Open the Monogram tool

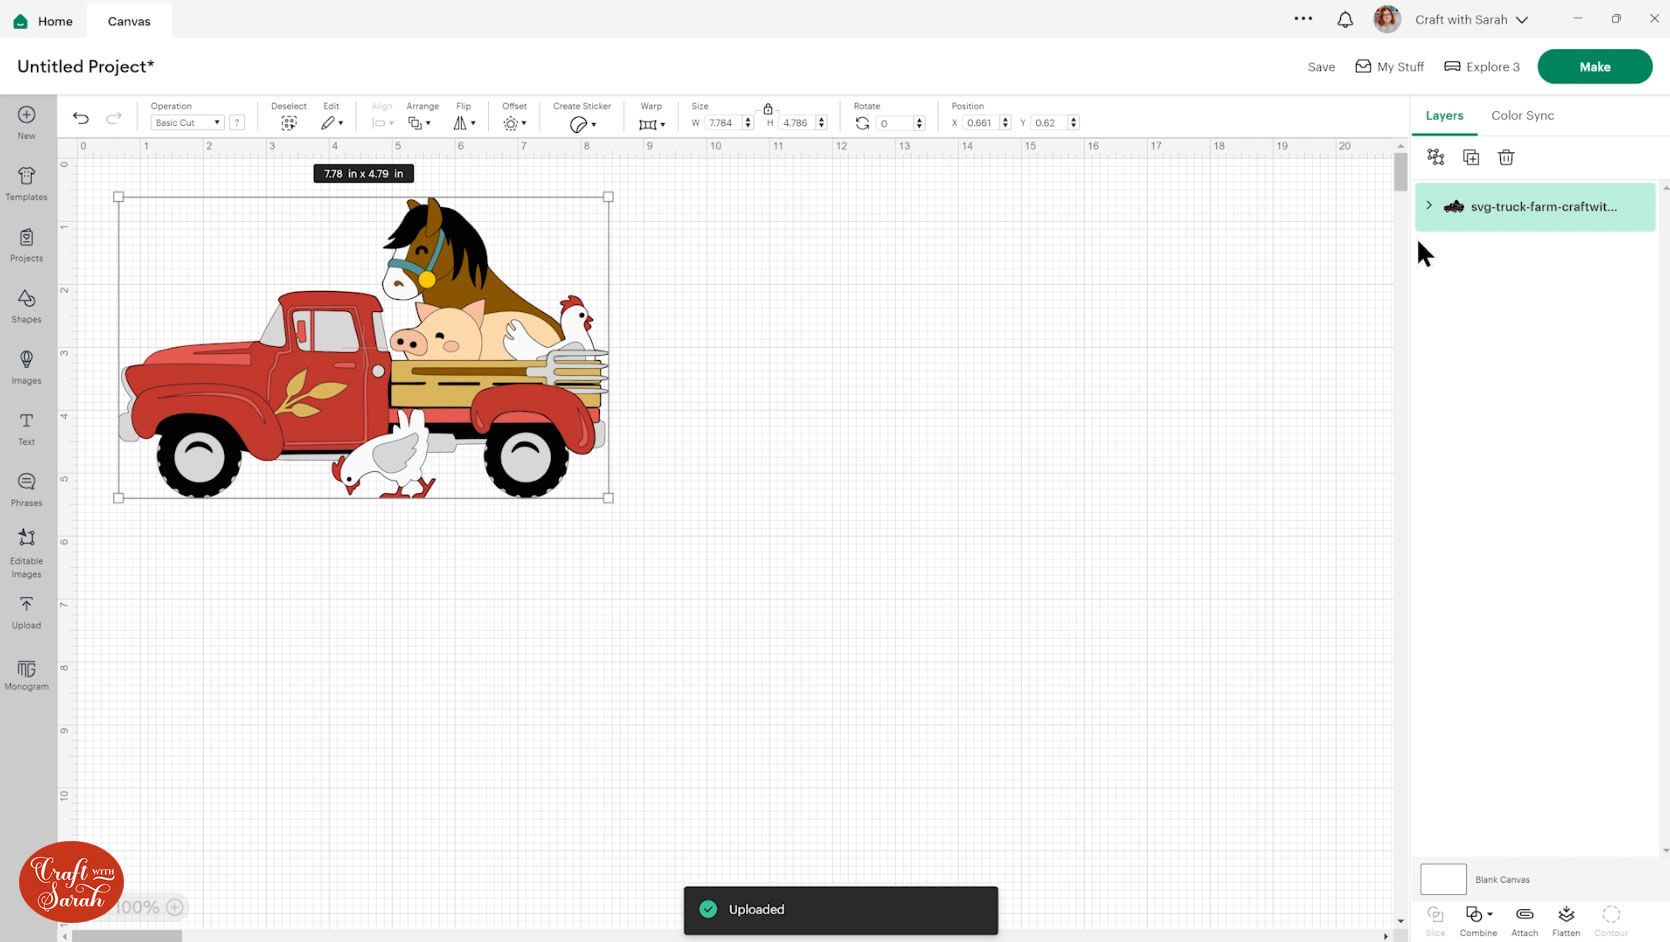coord(26,675)
